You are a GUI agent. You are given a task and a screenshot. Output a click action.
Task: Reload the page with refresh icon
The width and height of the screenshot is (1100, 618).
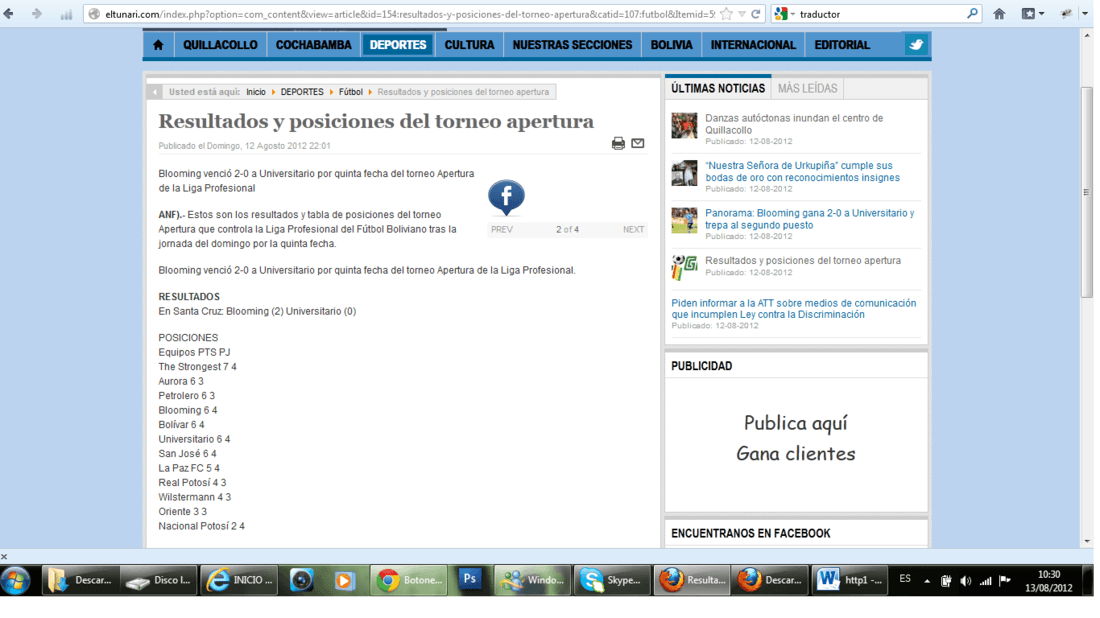[x=756, y=13]
